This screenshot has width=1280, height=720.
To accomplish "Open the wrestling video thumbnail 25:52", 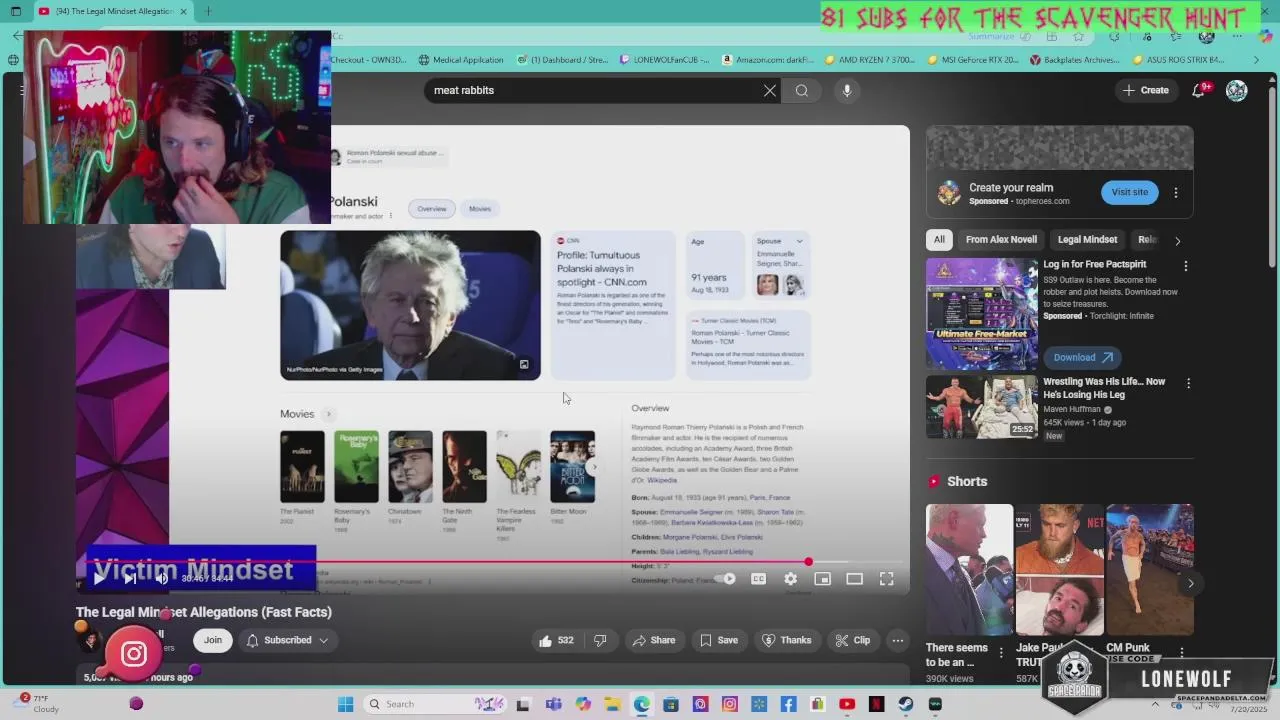I will (982, 406).
